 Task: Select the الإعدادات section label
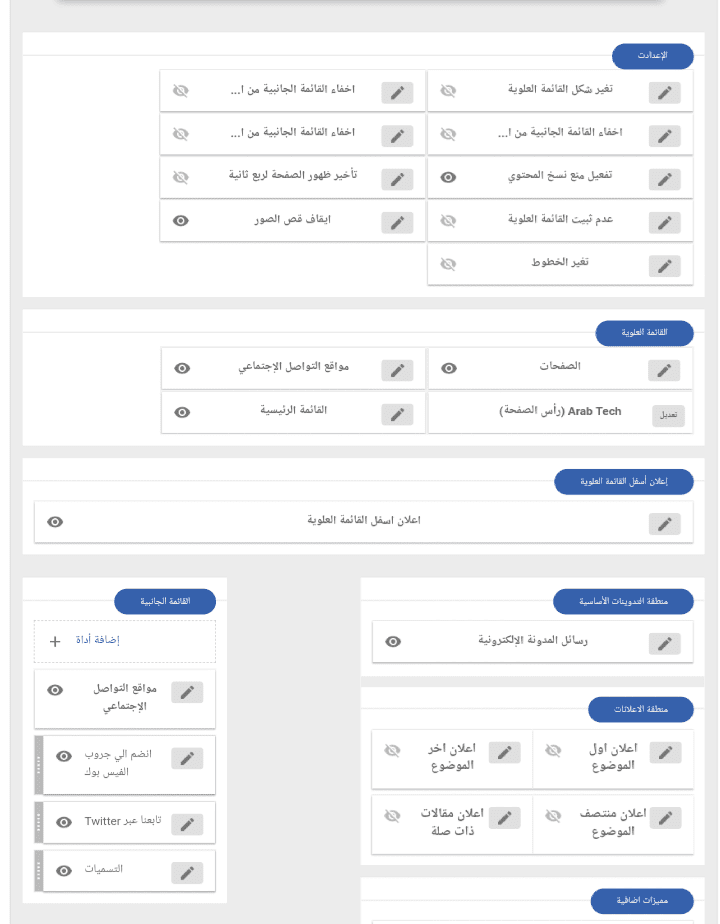652,56
